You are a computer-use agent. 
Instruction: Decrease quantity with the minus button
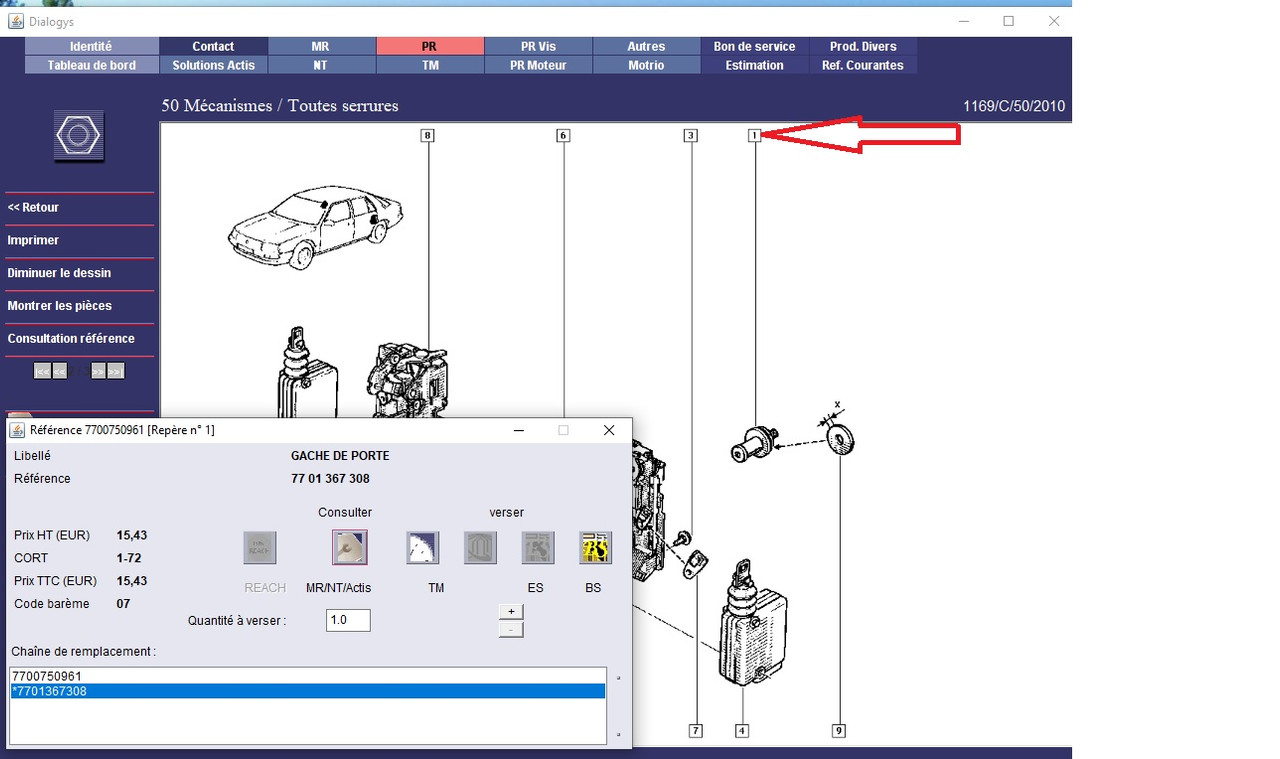click(x=511, y=630)
